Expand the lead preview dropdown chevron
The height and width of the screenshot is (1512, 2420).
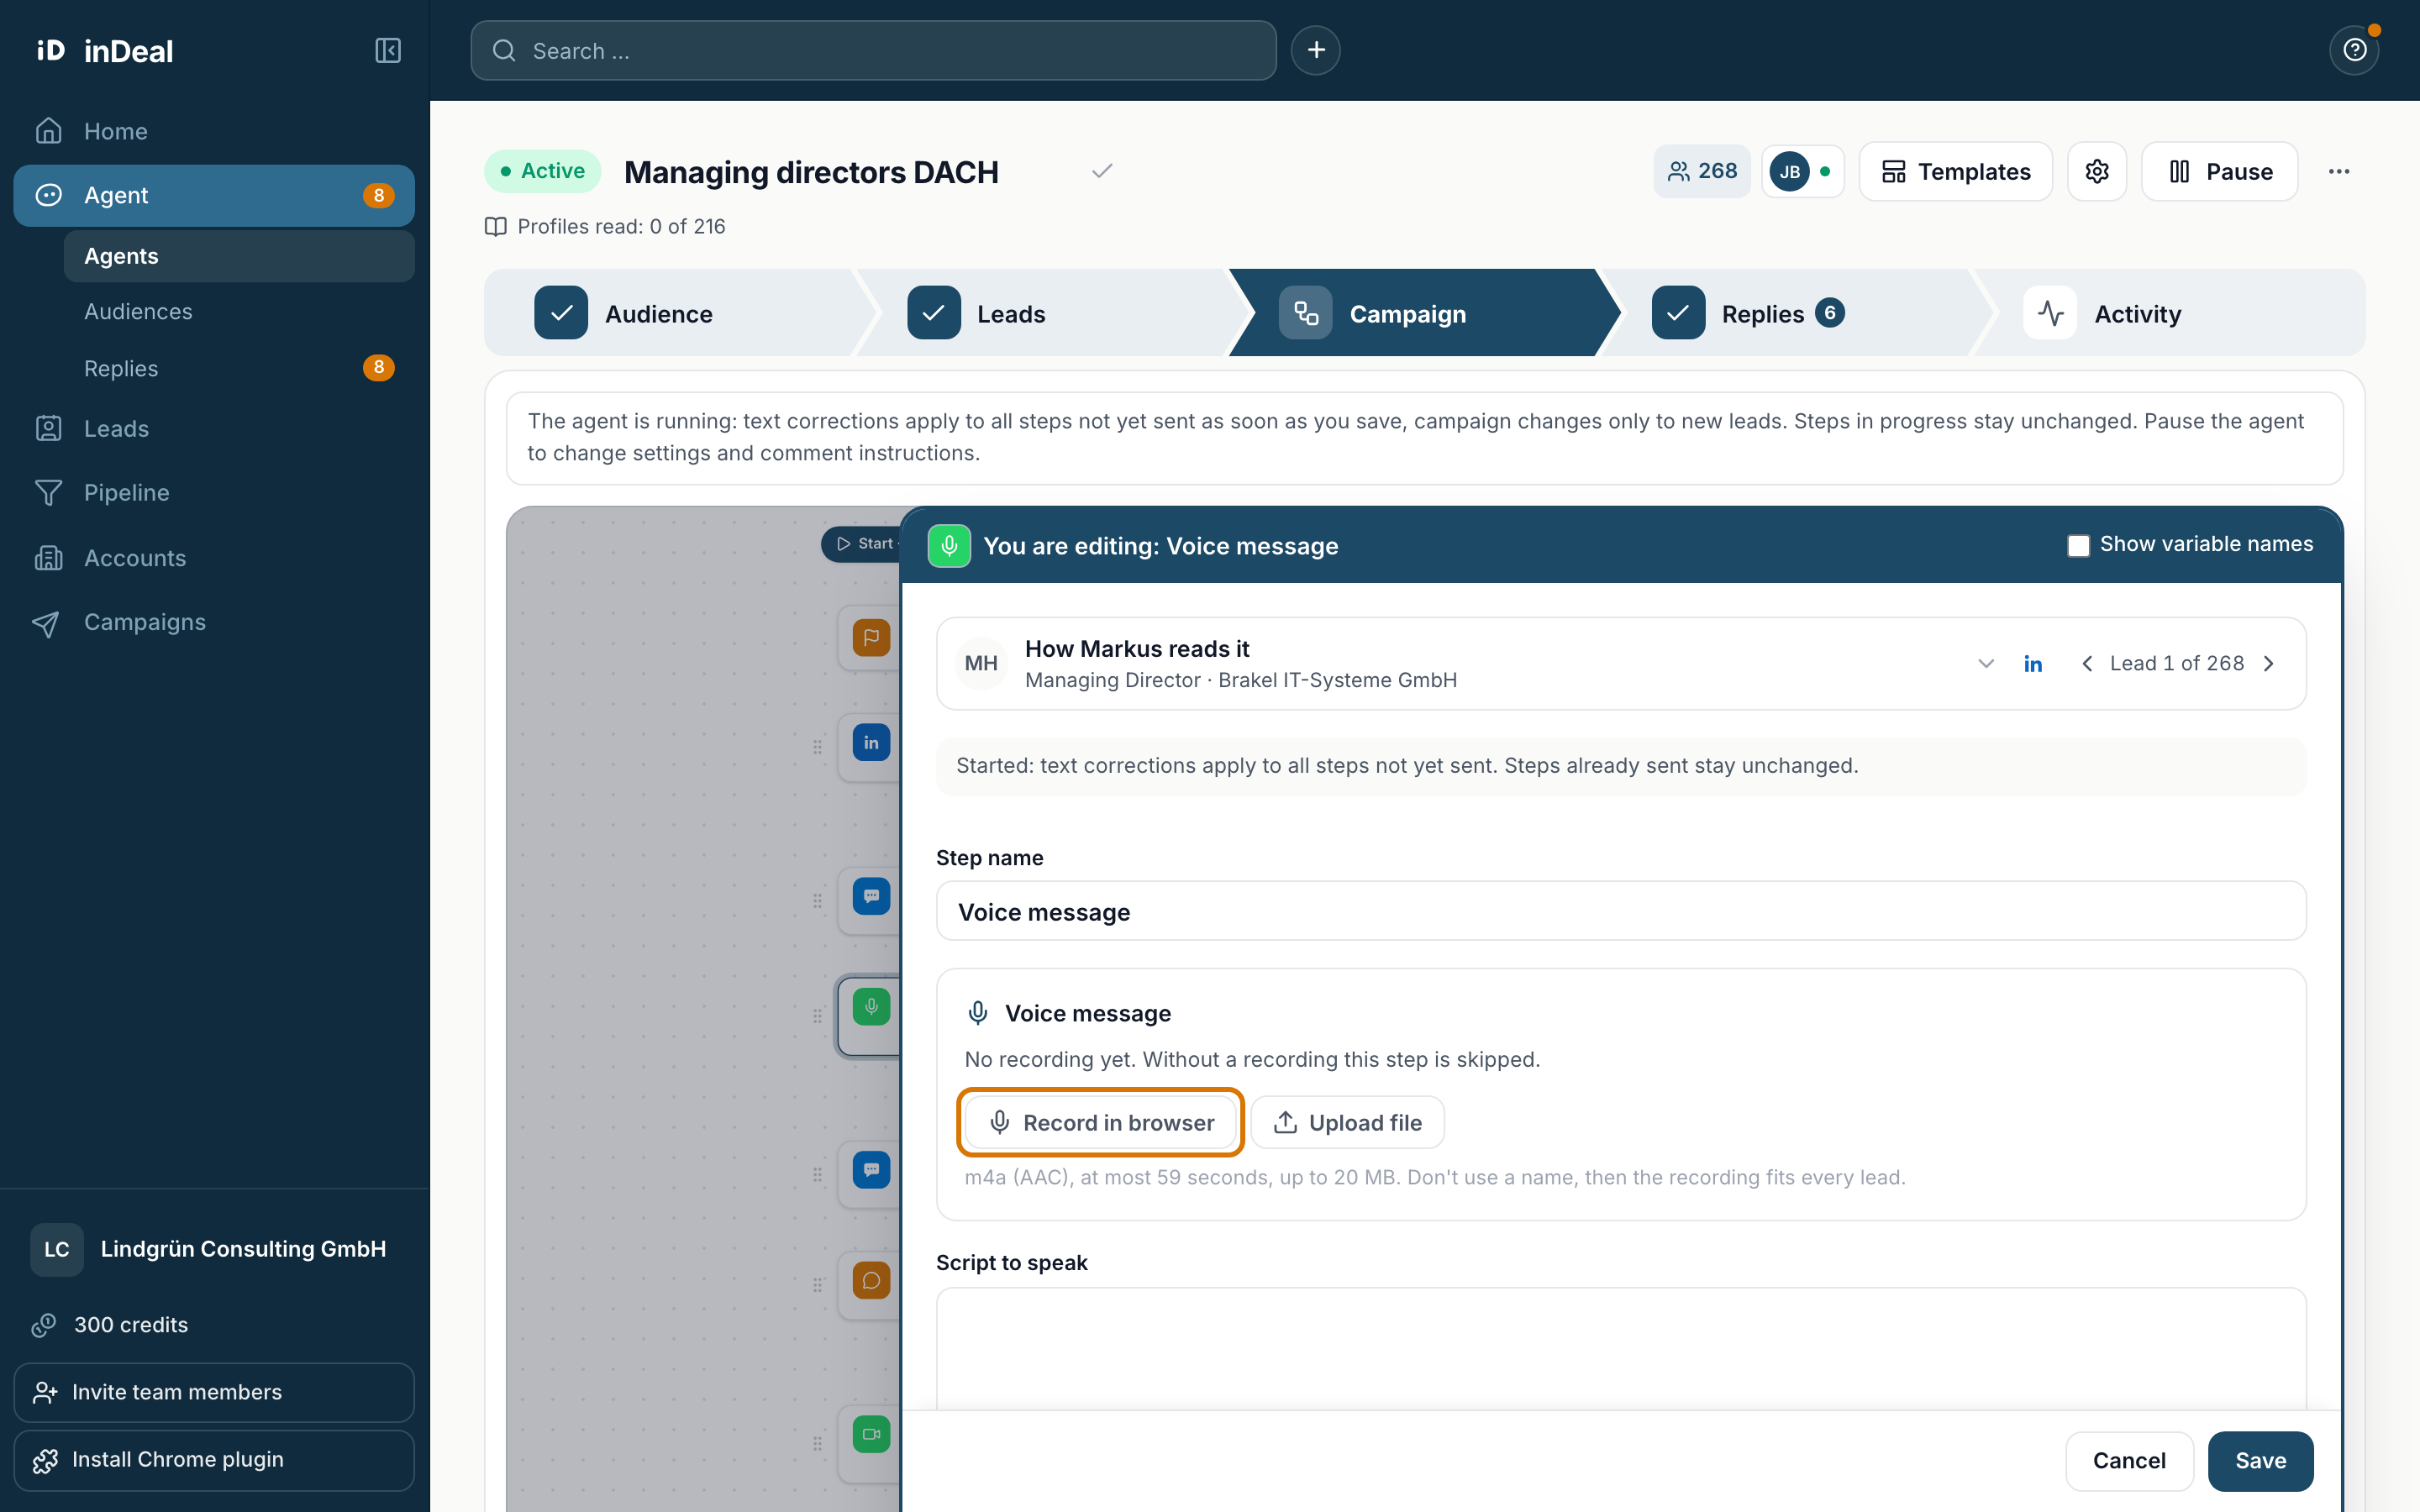click(1986, 663)
